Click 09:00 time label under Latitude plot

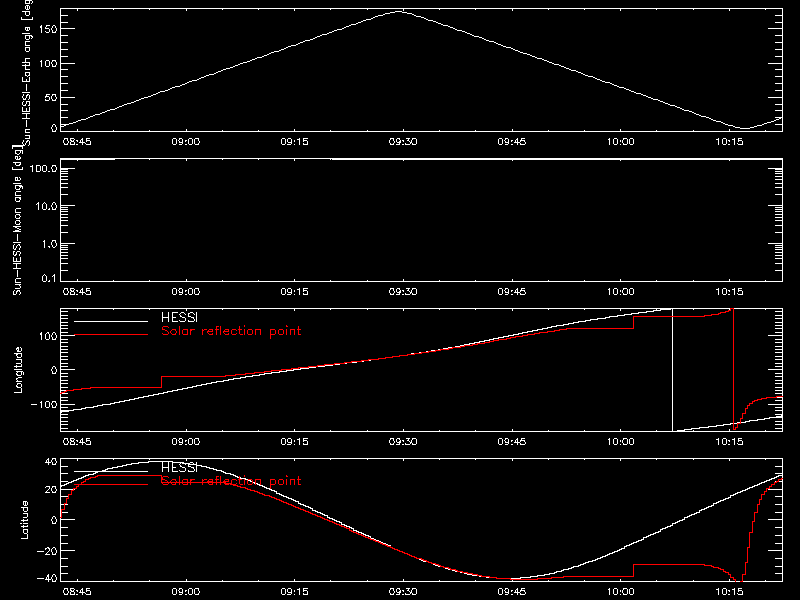[186, 591]
